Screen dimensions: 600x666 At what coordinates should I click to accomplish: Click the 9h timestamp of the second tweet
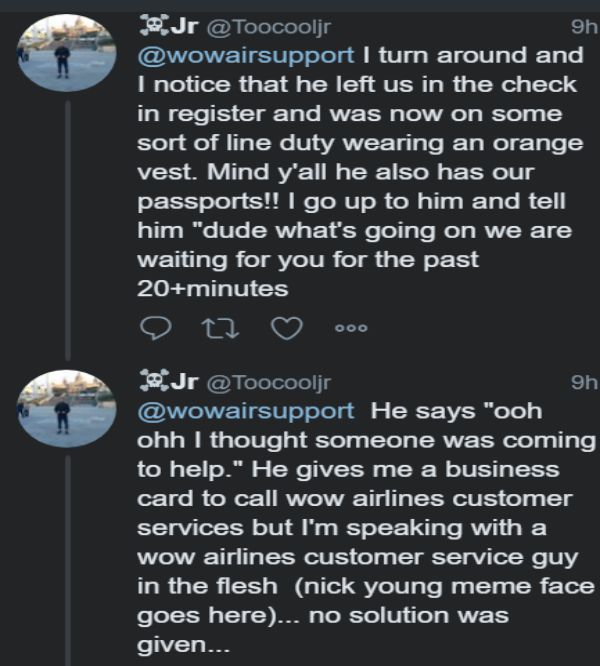pyautogui.click(x=582, y=381)
